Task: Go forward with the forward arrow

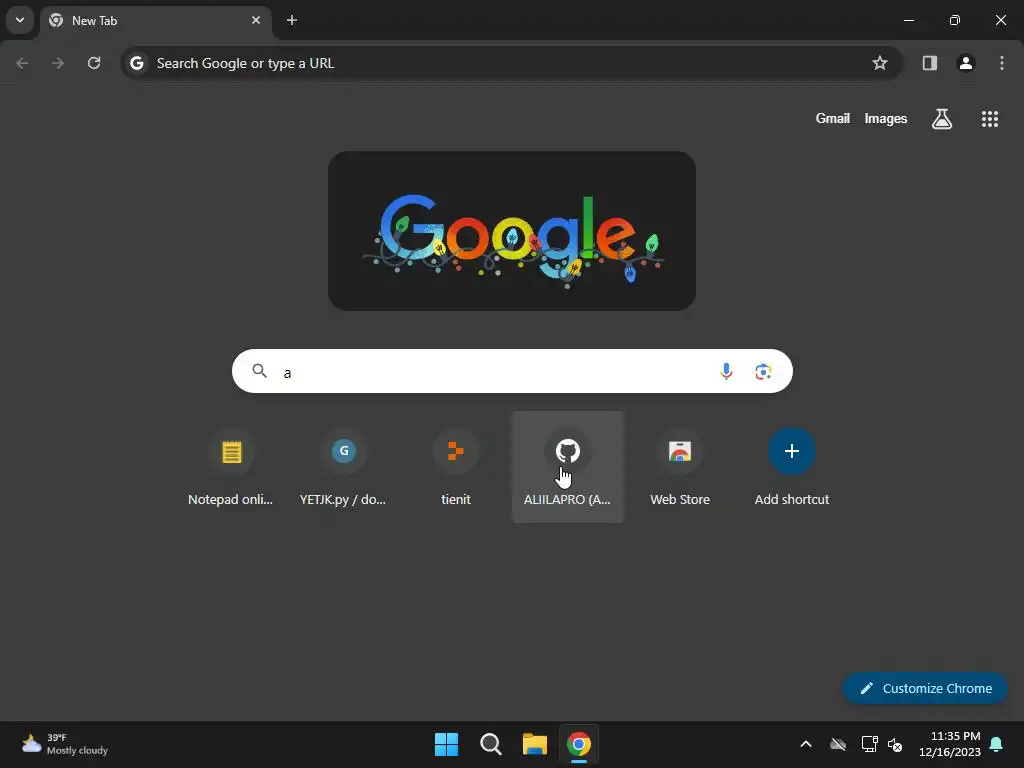Action: (x=58, y=63)
